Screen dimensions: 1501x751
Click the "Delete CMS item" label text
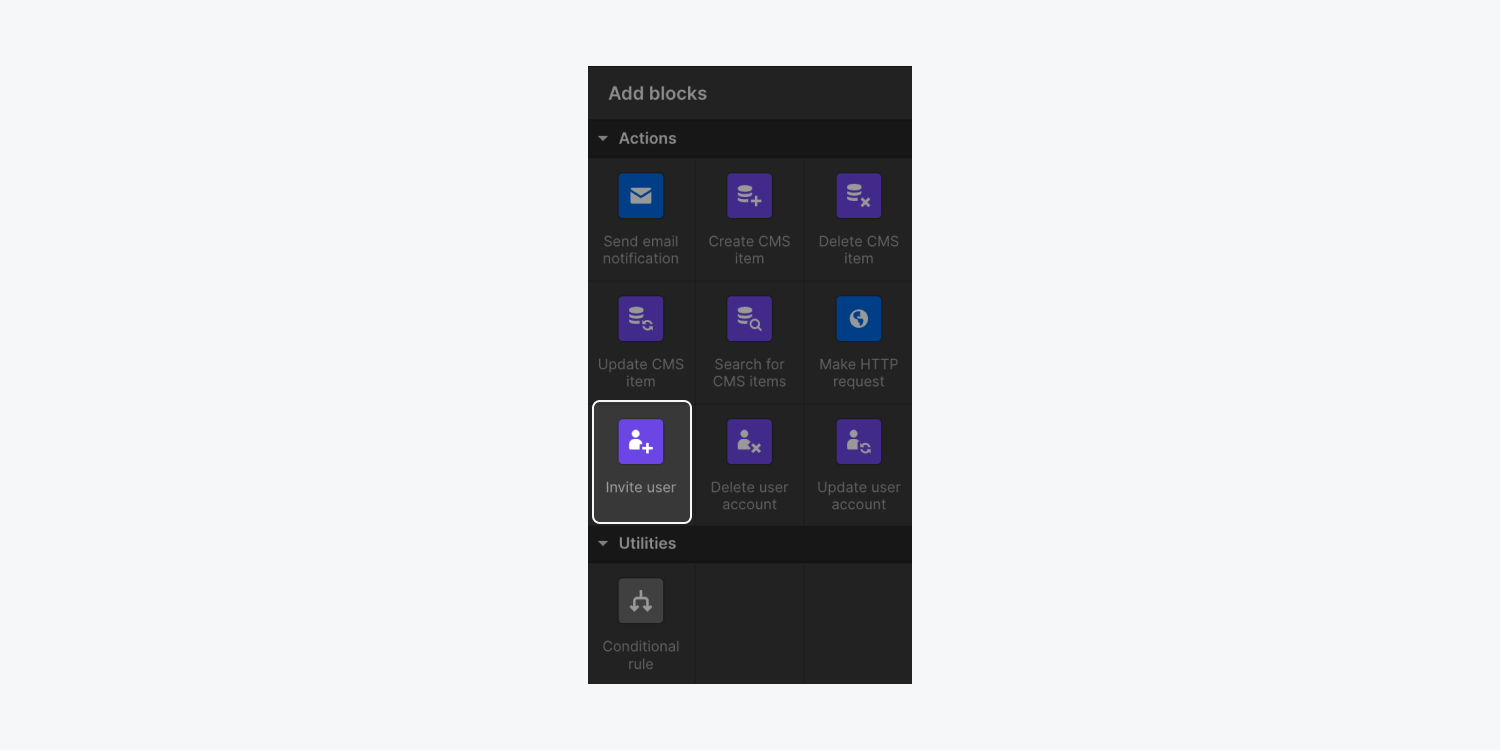(x=859, y=250)
